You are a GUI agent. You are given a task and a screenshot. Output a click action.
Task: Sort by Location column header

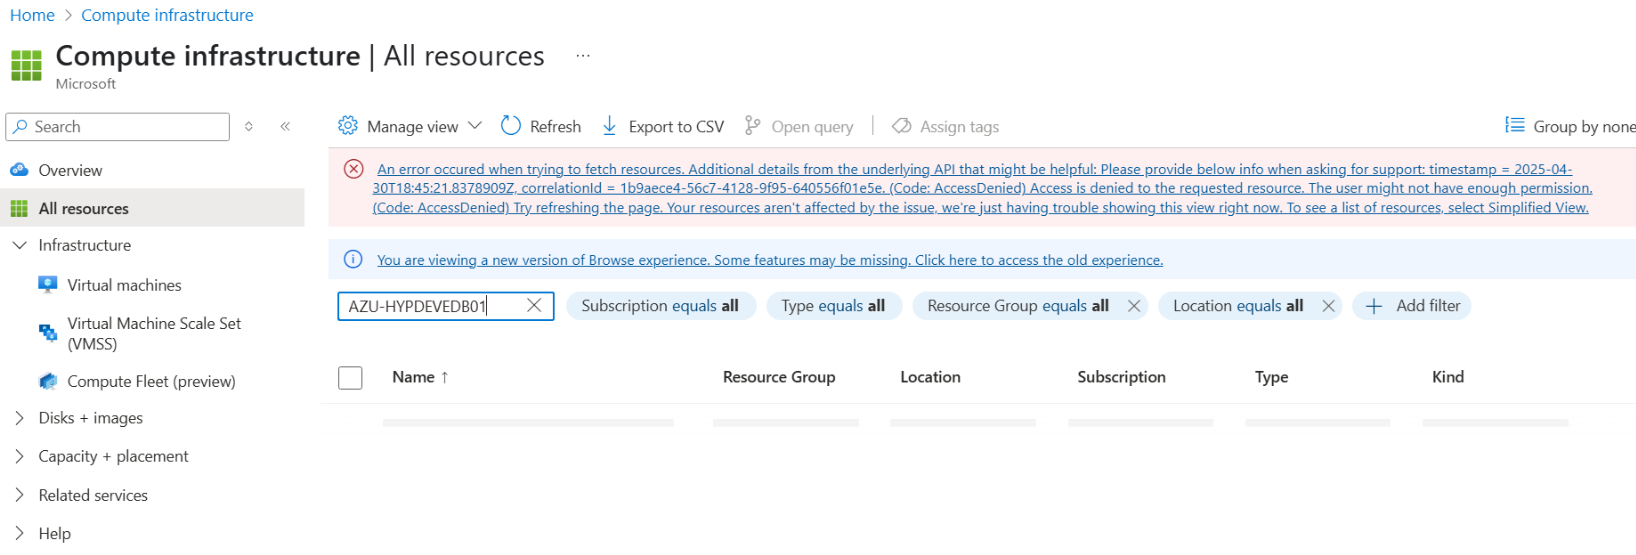pyautogui.click(x=930, y=377)
